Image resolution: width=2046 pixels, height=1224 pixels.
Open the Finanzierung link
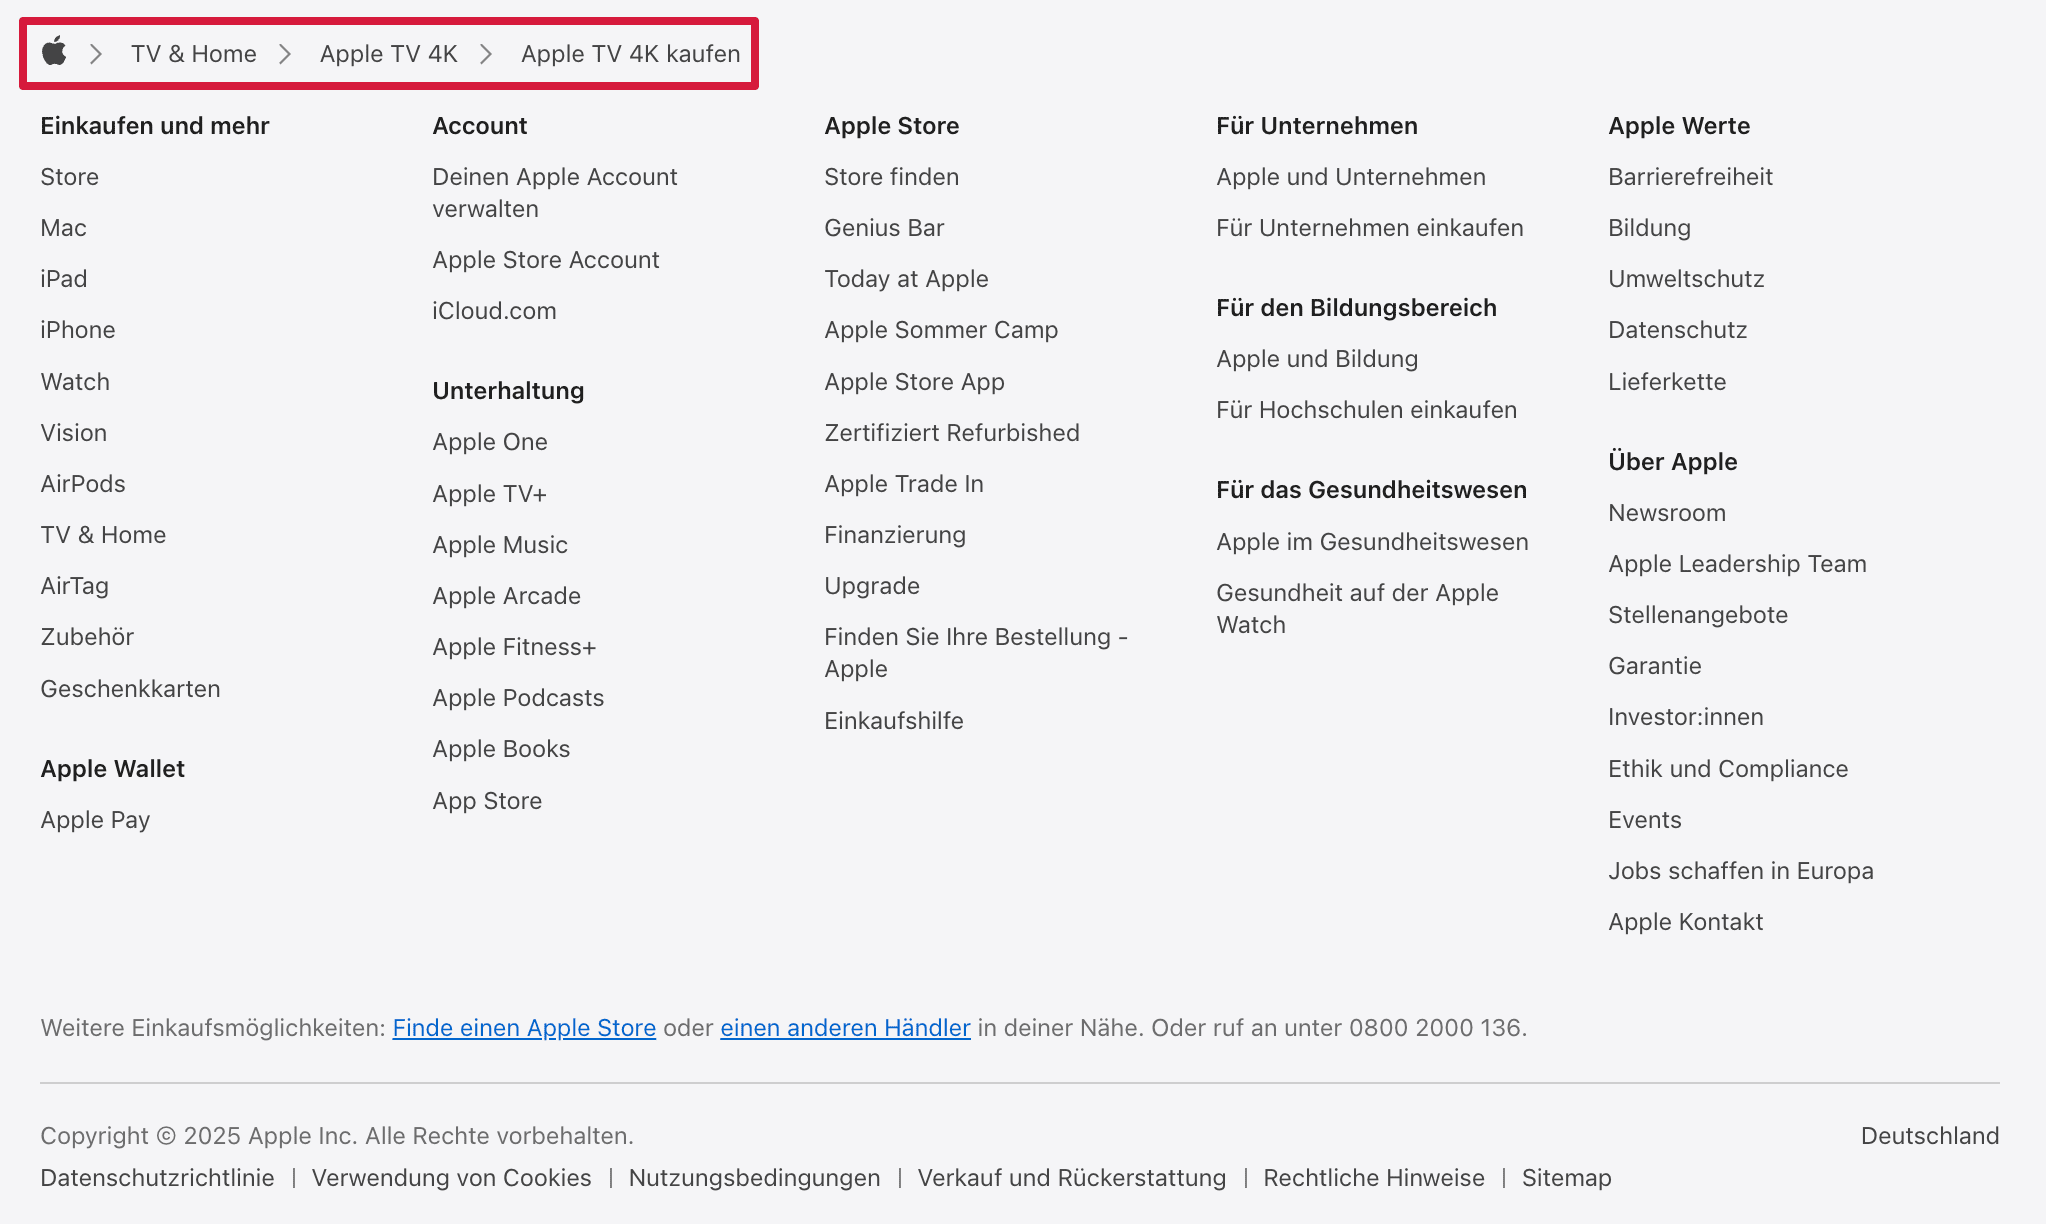895,535
